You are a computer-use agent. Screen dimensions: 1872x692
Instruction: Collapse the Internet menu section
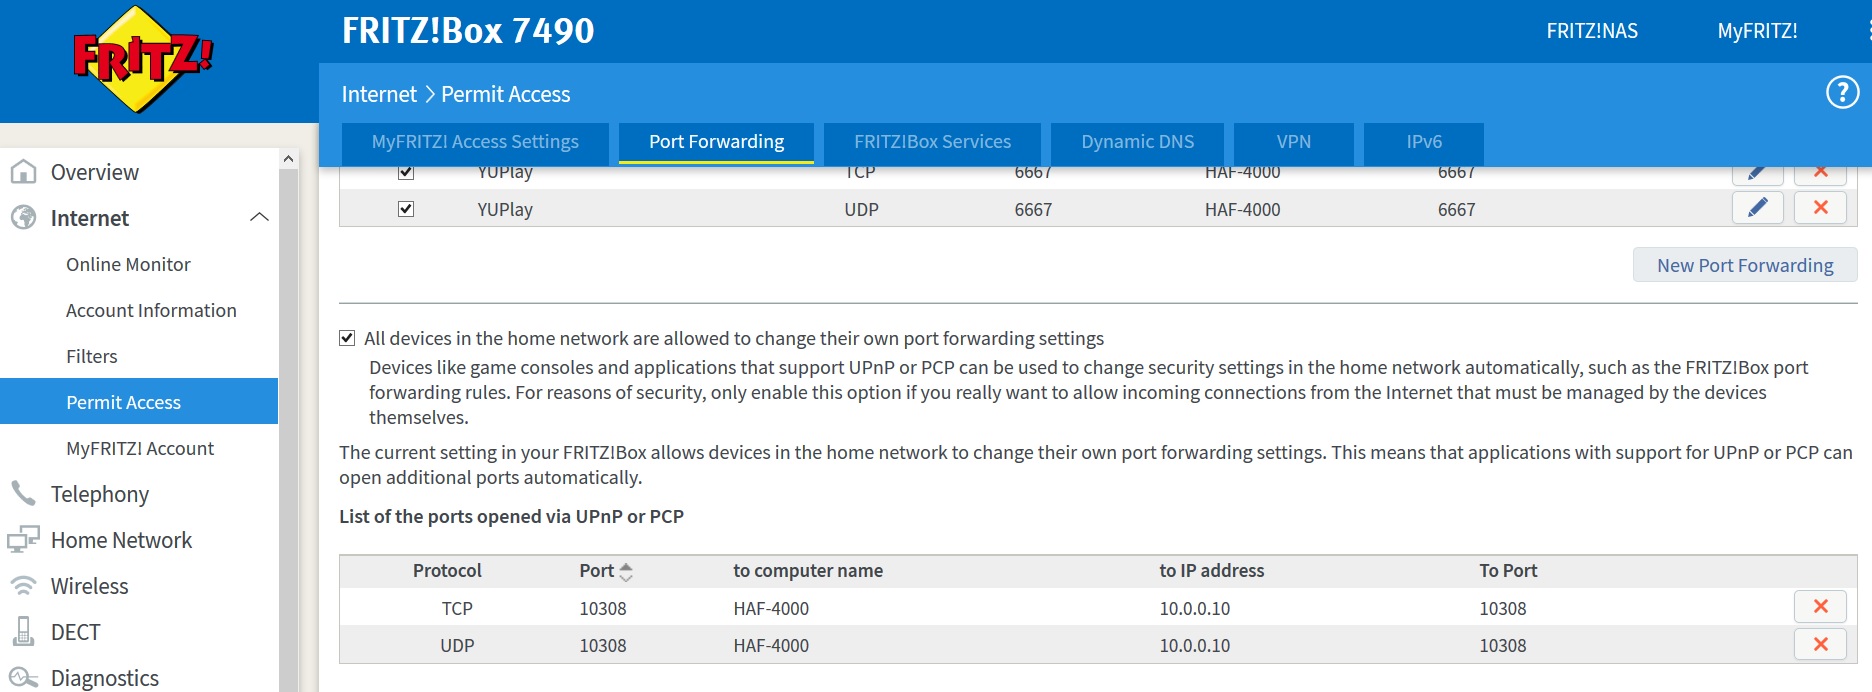259,217
